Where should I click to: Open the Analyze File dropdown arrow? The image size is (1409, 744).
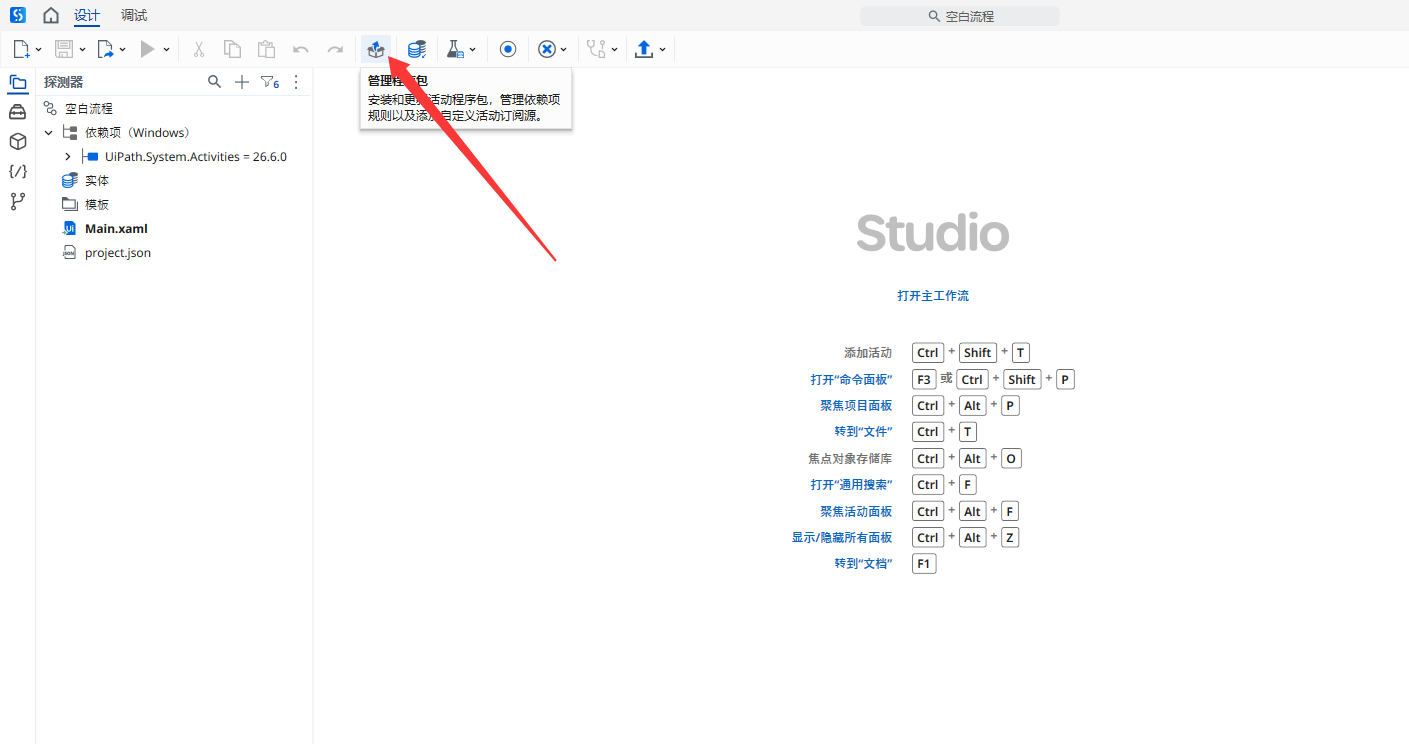tap(614, 49)
